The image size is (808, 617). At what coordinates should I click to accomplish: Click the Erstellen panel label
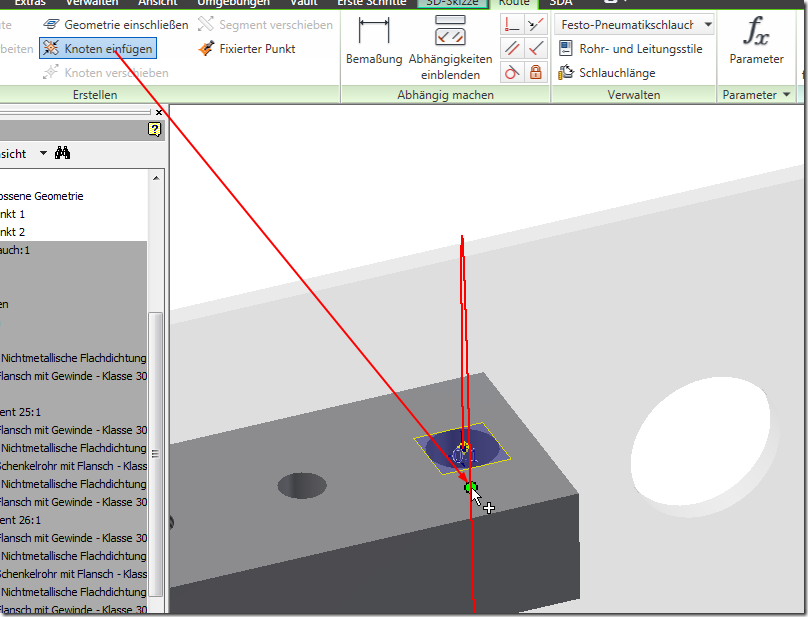(95, 95)
